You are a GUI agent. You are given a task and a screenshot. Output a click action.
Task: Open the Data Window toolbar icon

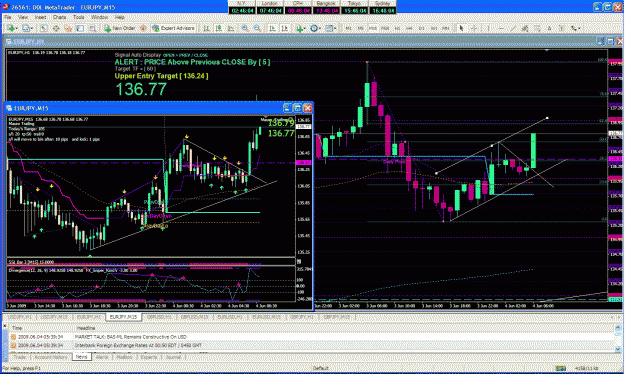pos(56,28)
